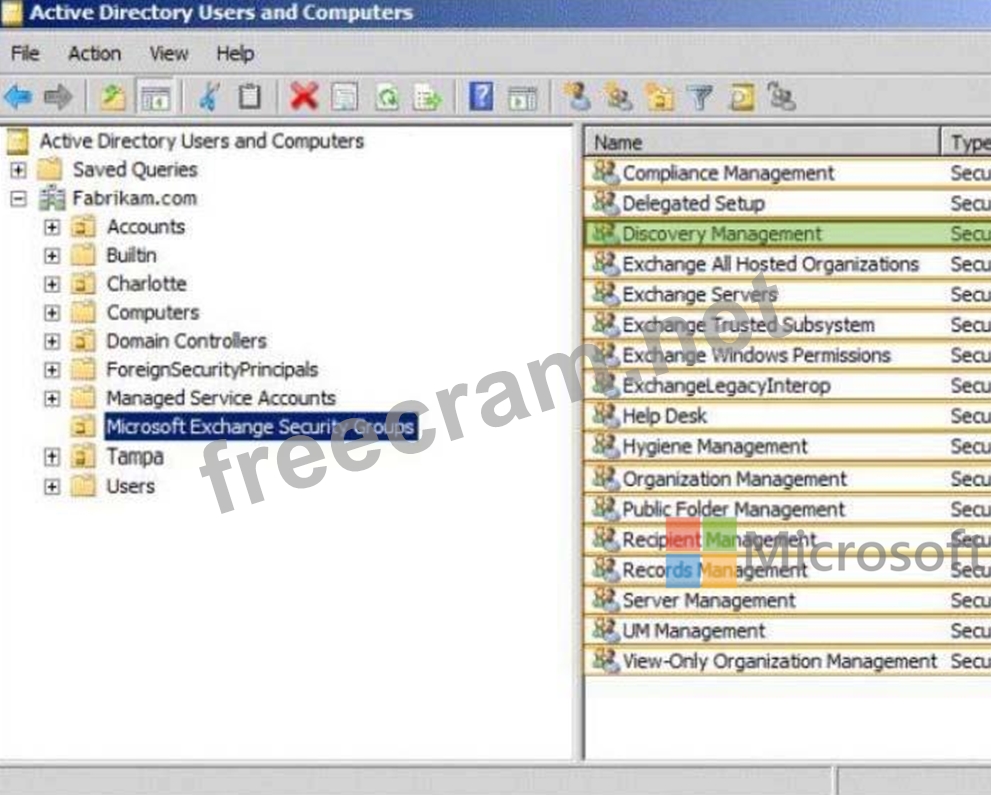This screenshot has height=795, width=991.
Task: Export the list with the toolbar icon
Action: point(428,97)
